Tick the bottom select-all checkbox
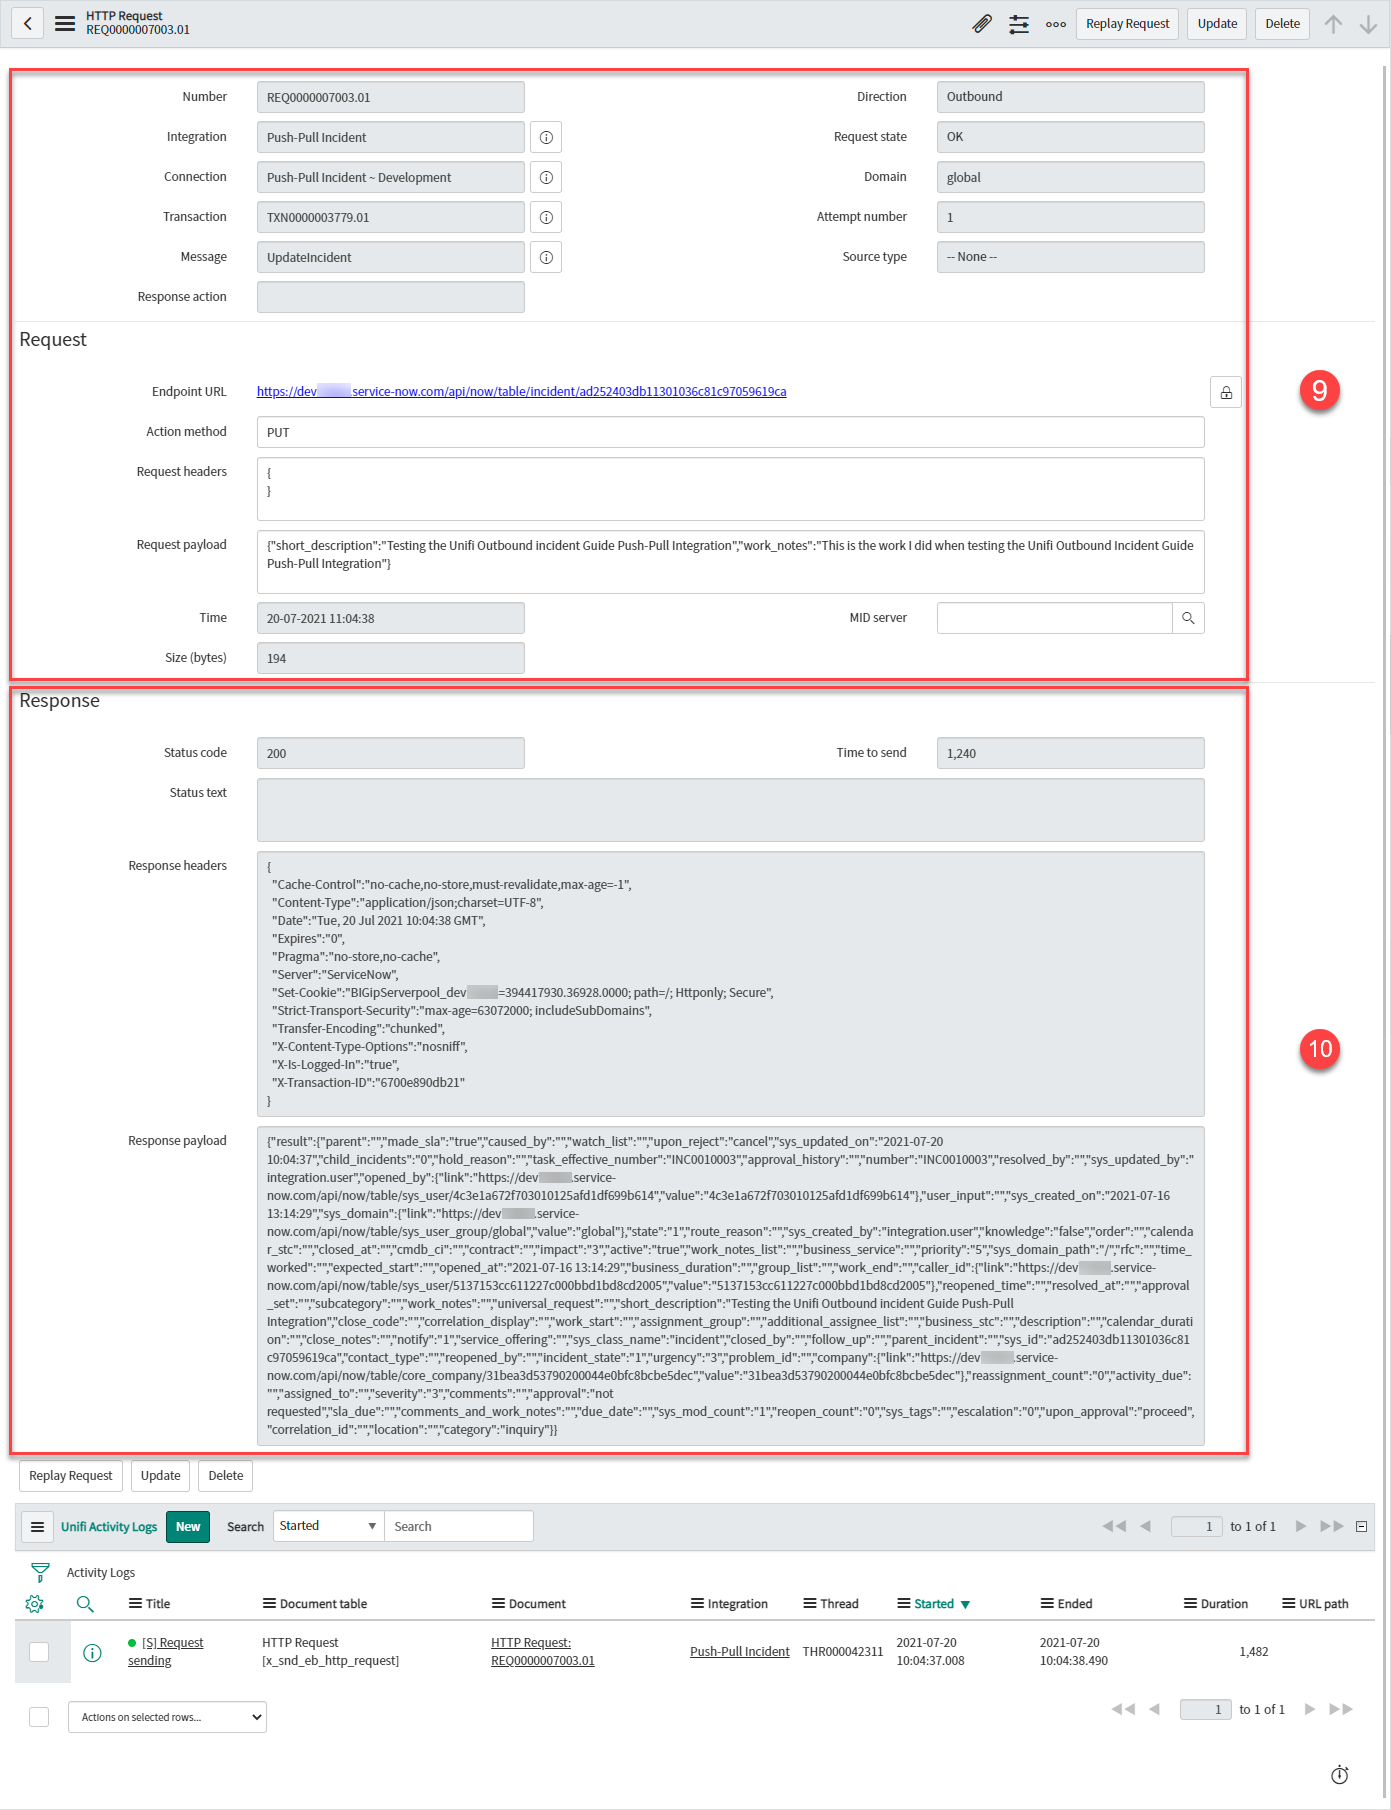The image size is (1391, 1810). tap(39, 1717)
